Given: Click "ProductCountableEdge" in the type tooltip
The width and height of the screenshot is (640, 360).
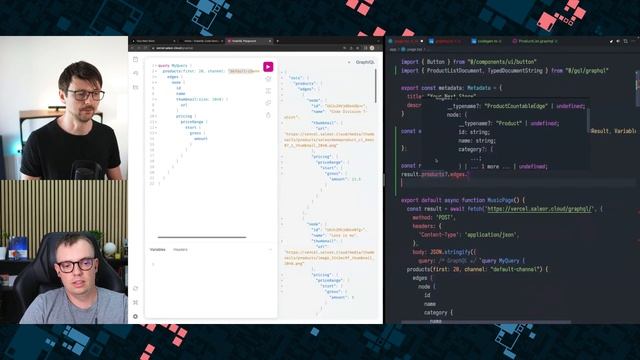Looking at the screenshot, I should (515, 106).
